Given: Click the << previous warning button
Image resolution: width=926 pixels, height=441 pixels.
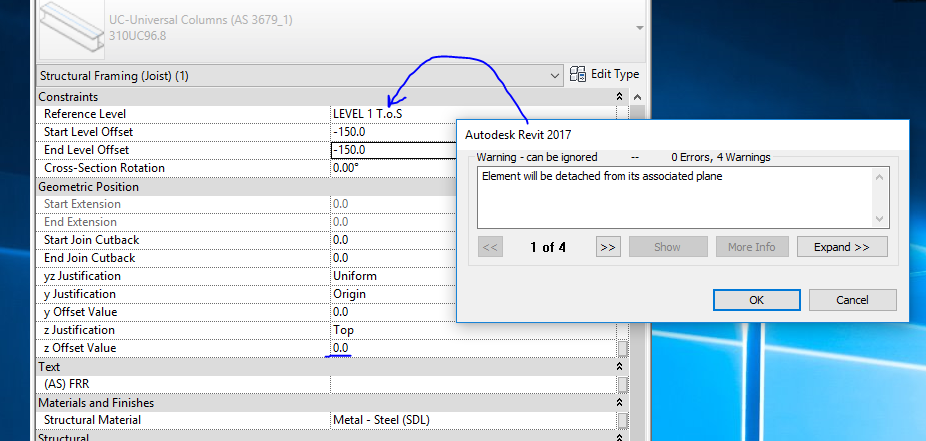Looking at the screenshot, I should [x=490, y=247].
